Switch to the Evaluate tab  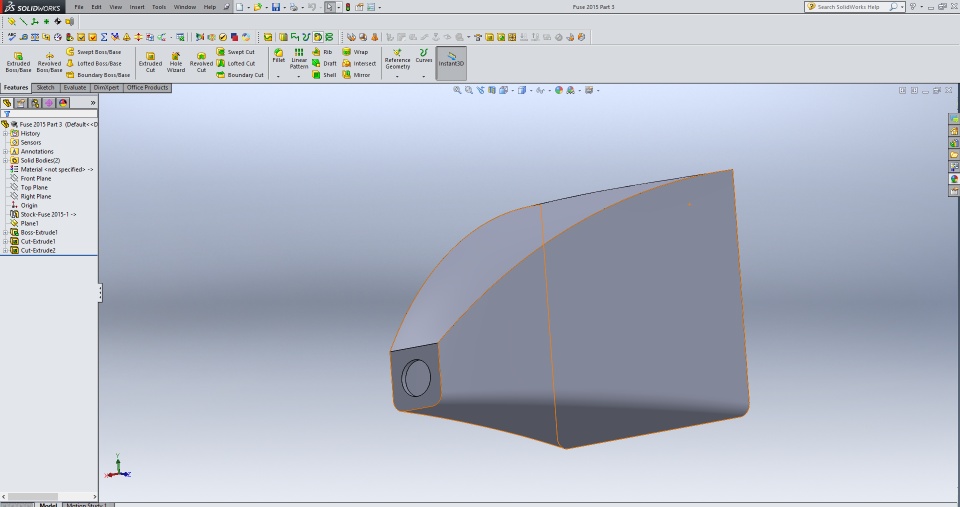(x=75, y=88)
